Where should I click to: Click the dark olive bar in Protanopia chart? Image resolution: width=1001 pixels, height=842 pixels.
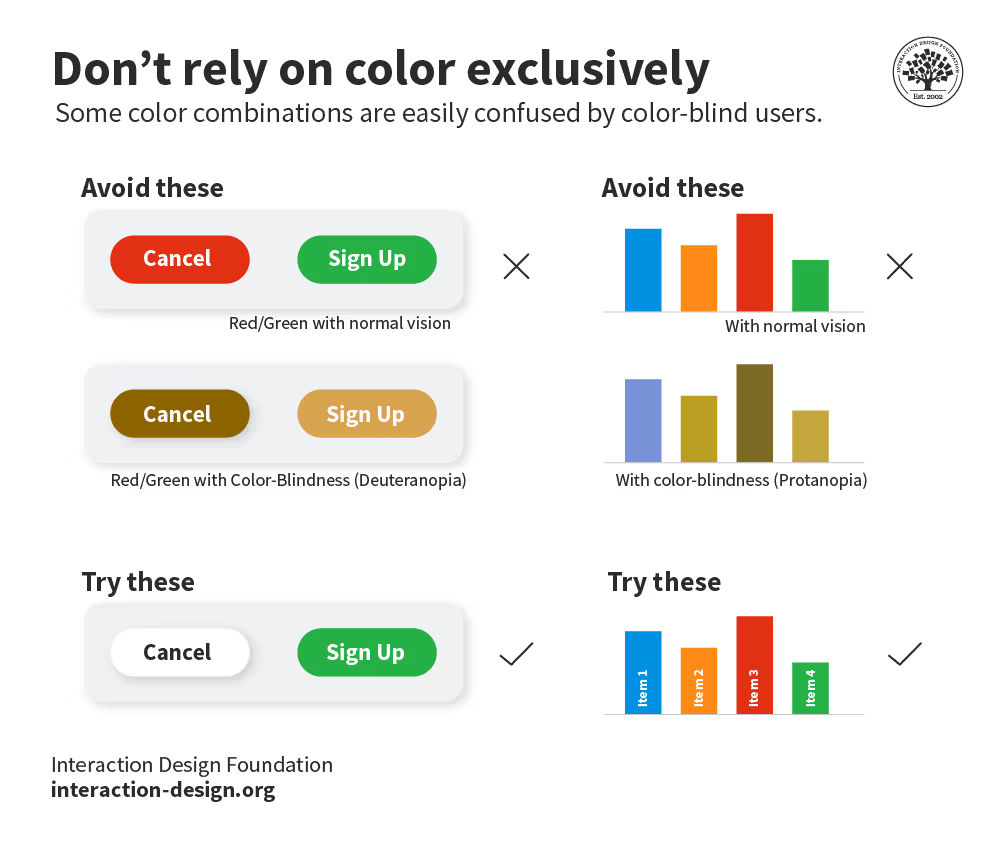(x=754, y=413)
